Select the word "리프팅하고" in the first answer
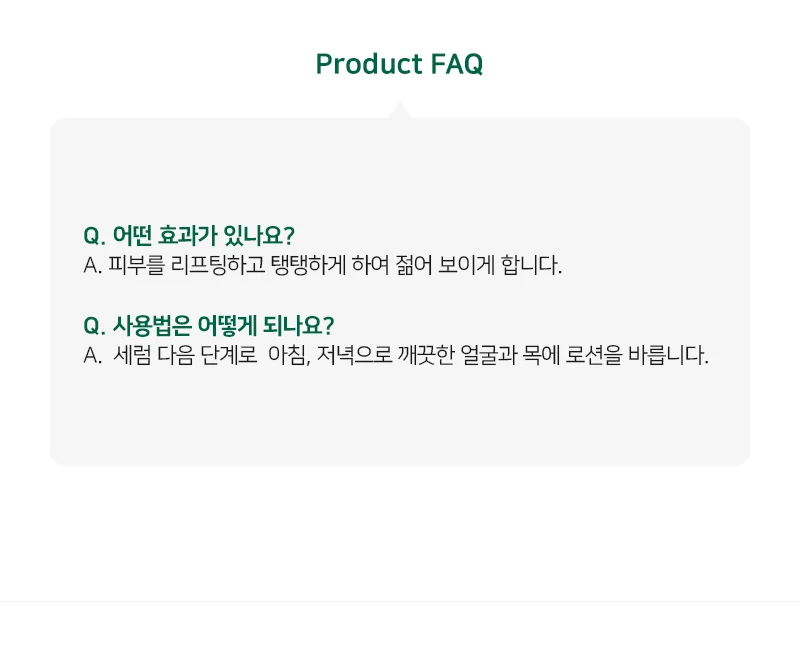 (x=215, y=266)
